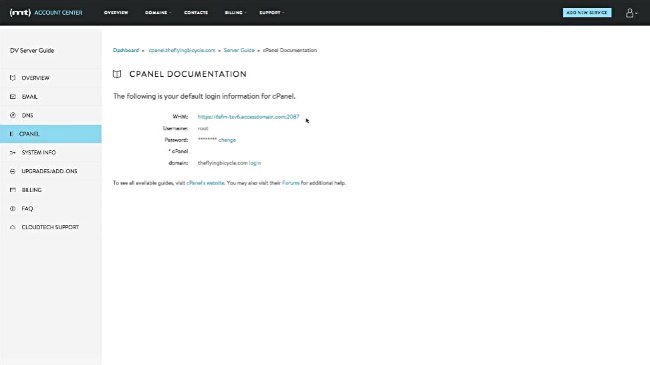Click the Billing sidebar icon
The image size is (650, 365).
click(13, 190)
